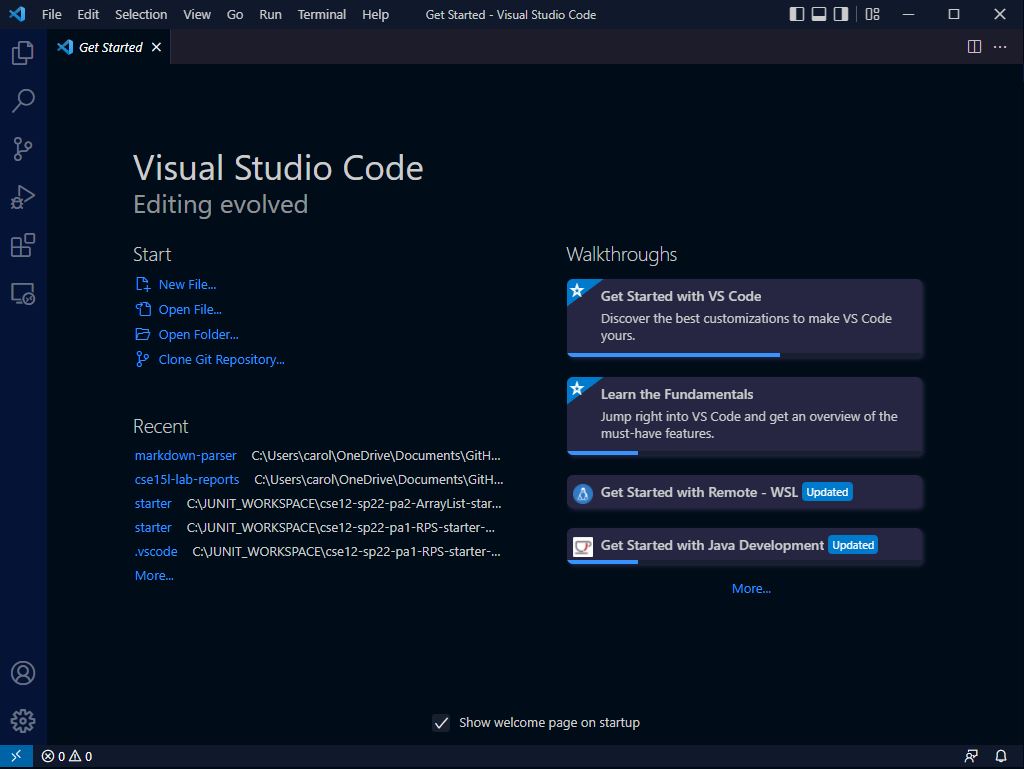This screenshot has height=769, width=1024.
Task: Toggle the Show welcome page on startup checkbox
Action: [x=441, y=722]
